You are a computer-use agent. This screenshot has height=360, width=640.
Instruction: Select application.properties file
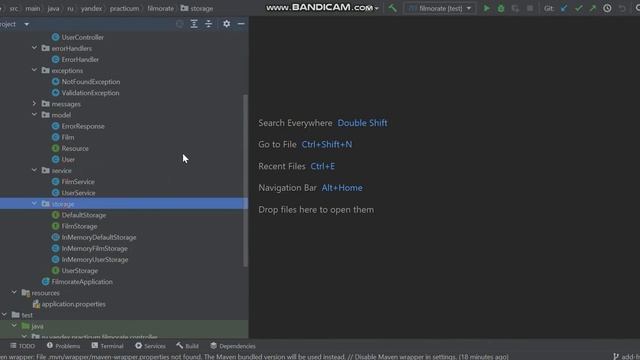click(73, 304)
